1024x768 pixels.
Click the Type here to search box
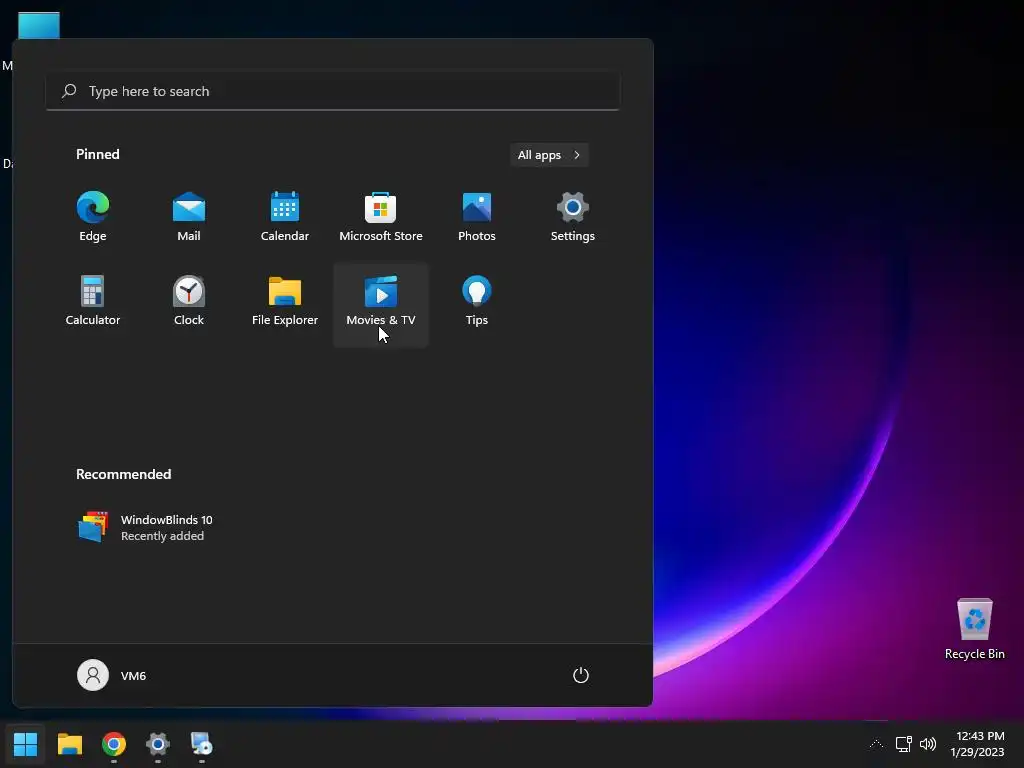click(333, 91)
